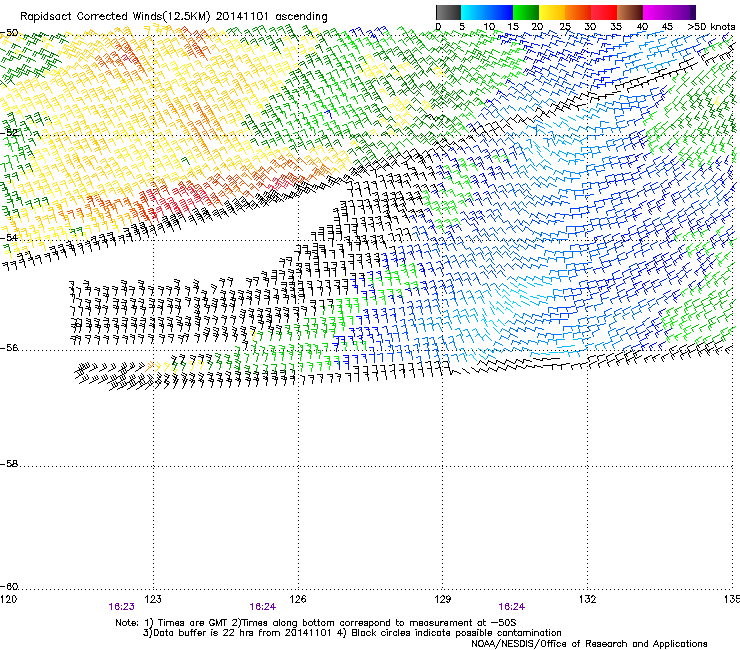Screen dimensions: 740x650
Task: Select the brown 35-40 knots legend swatch
Action: [630, 12]
